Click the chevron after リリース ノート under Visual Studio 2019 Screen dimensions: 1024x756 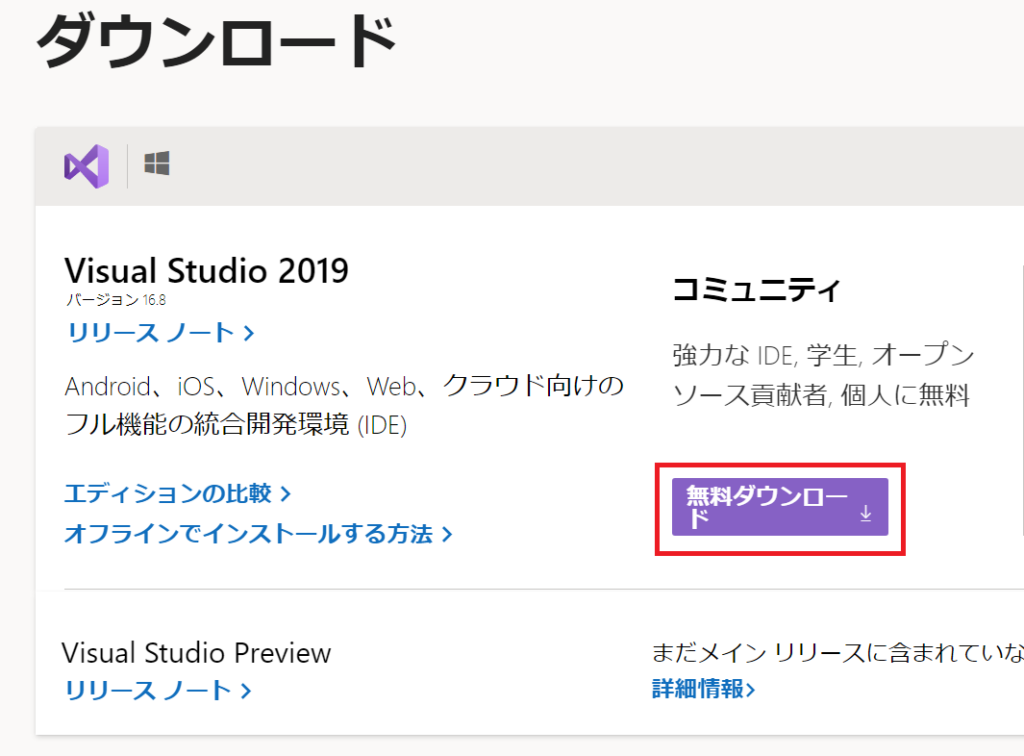[249, 334]
